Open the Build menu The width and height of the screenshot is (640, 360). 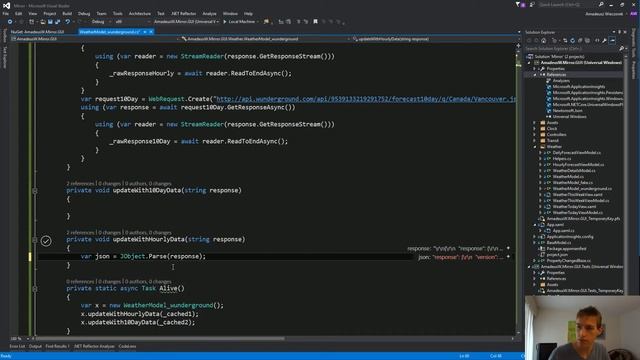tap(67, 13)
